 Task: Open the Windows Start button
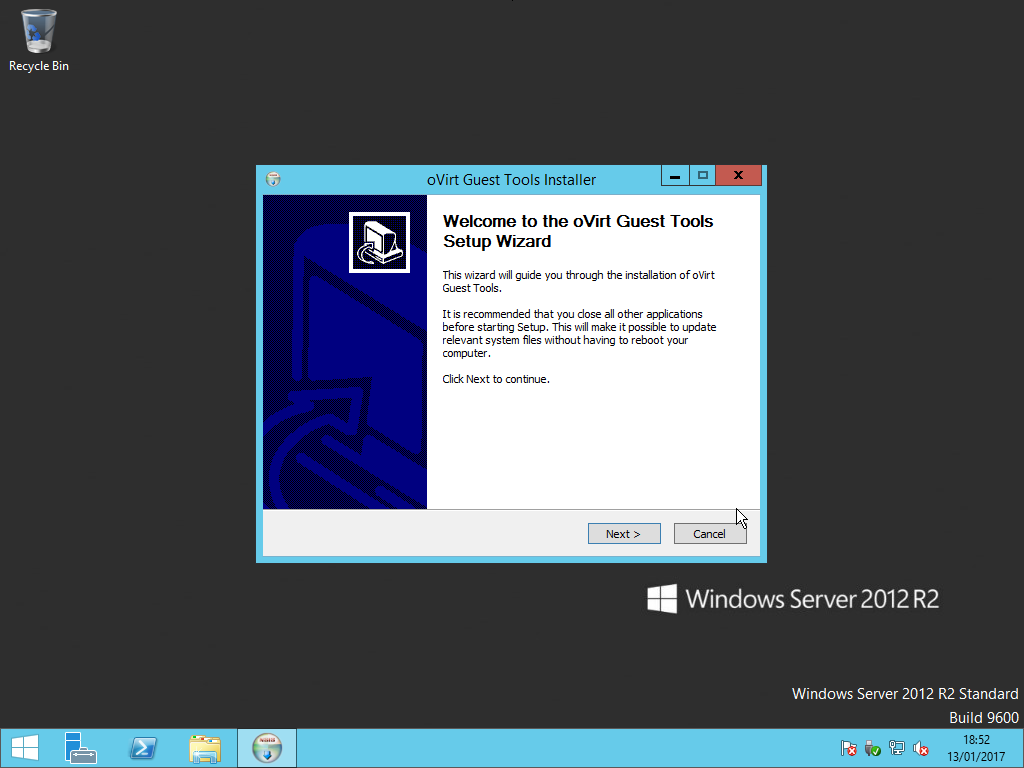coord(25,748)
